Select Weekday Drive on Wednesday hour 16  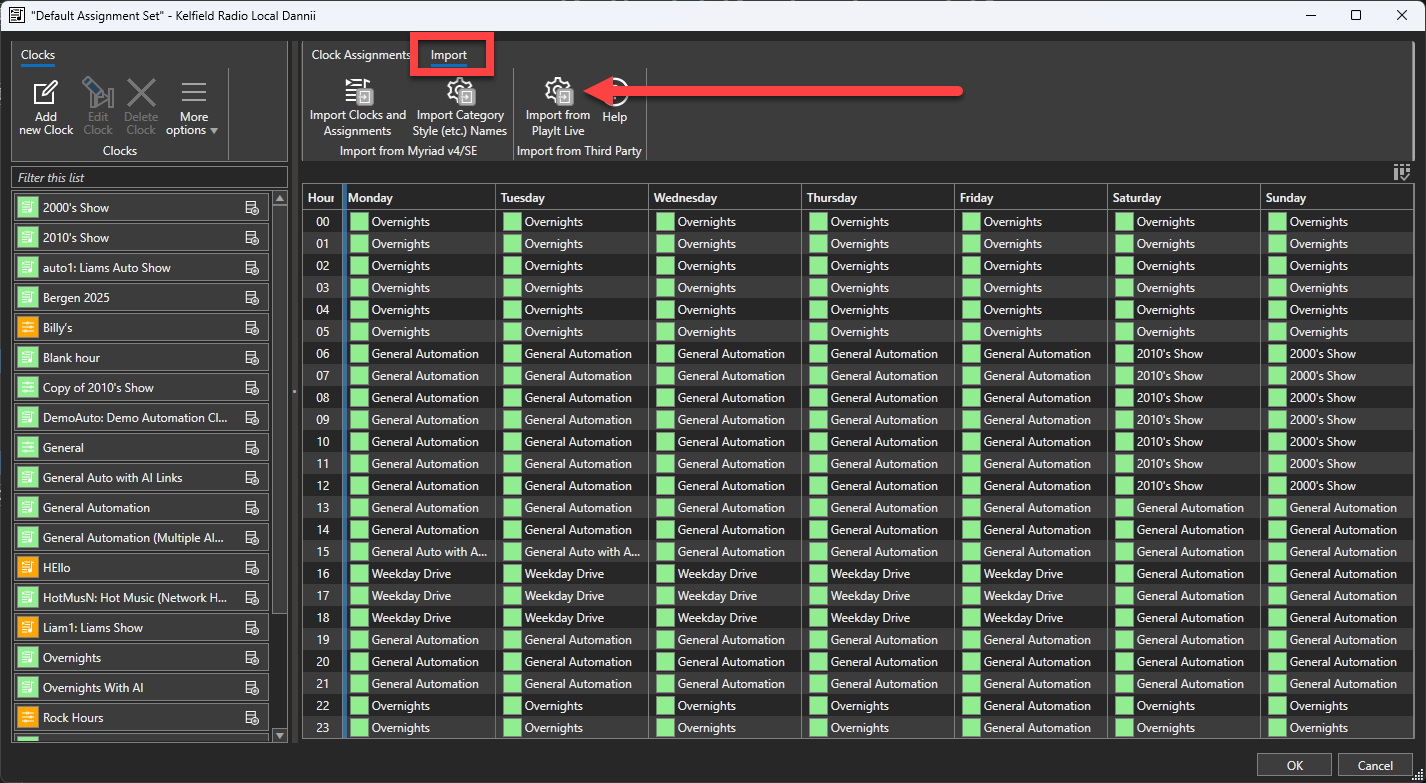coord(716,574)
